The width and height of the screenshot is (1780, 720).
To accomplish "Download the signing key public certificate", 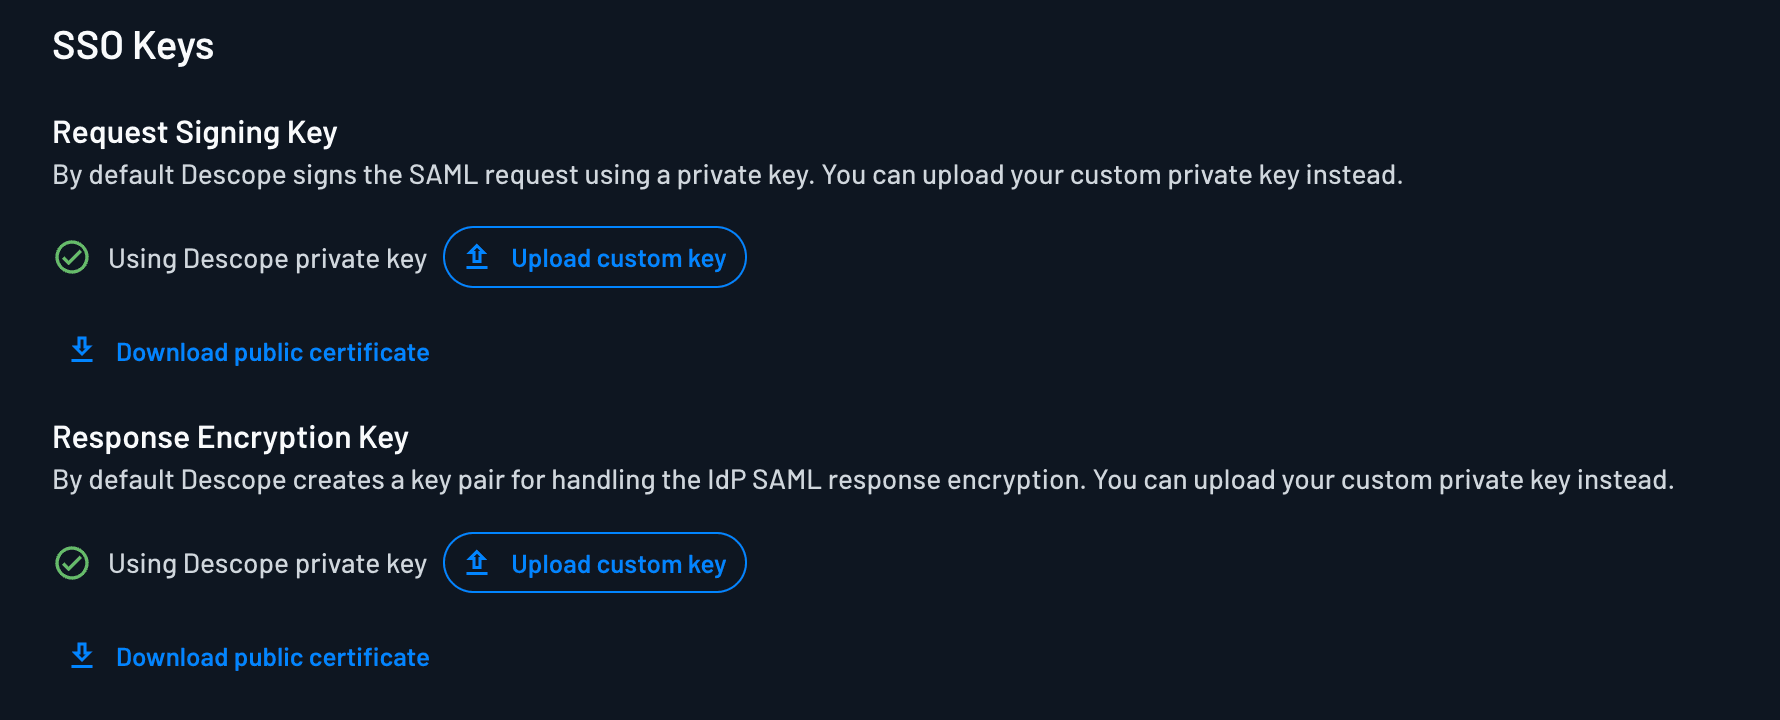I will (272, 352).
